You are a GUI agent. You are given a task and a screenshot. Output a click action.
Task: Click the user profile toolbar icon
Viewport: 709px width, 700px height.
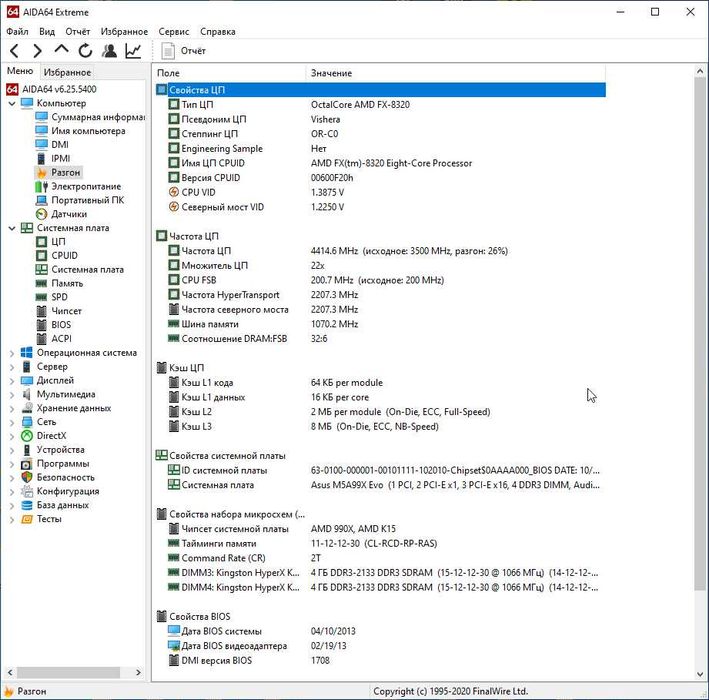109,51
